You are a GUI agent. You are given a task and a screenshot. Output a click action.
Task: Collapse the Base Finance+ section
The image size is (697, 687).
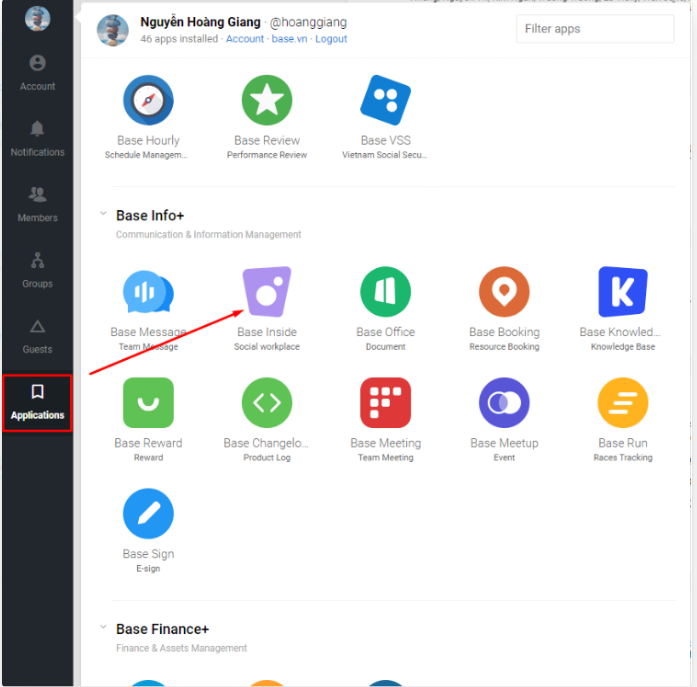point(103,627)
